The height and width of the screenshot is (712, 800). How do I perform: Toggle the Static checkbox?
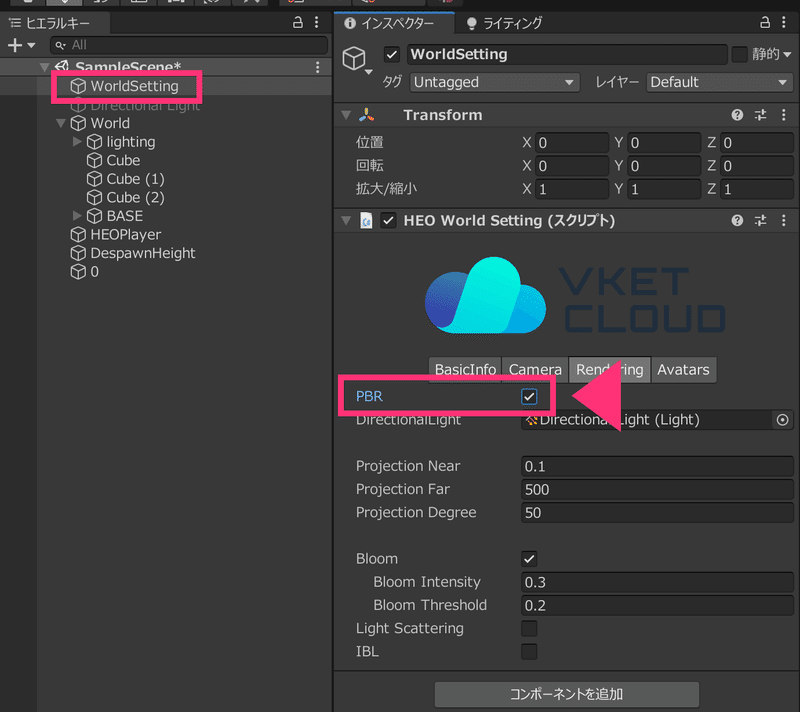tap(739, 54)
